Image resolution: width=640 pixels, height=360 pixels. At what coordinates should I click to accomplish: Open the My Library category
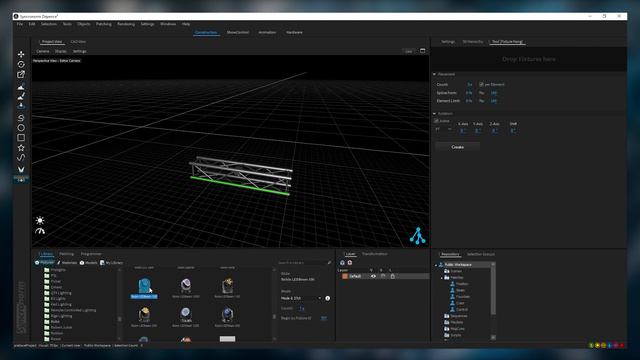pyautogui.click(x=111, y=263)
